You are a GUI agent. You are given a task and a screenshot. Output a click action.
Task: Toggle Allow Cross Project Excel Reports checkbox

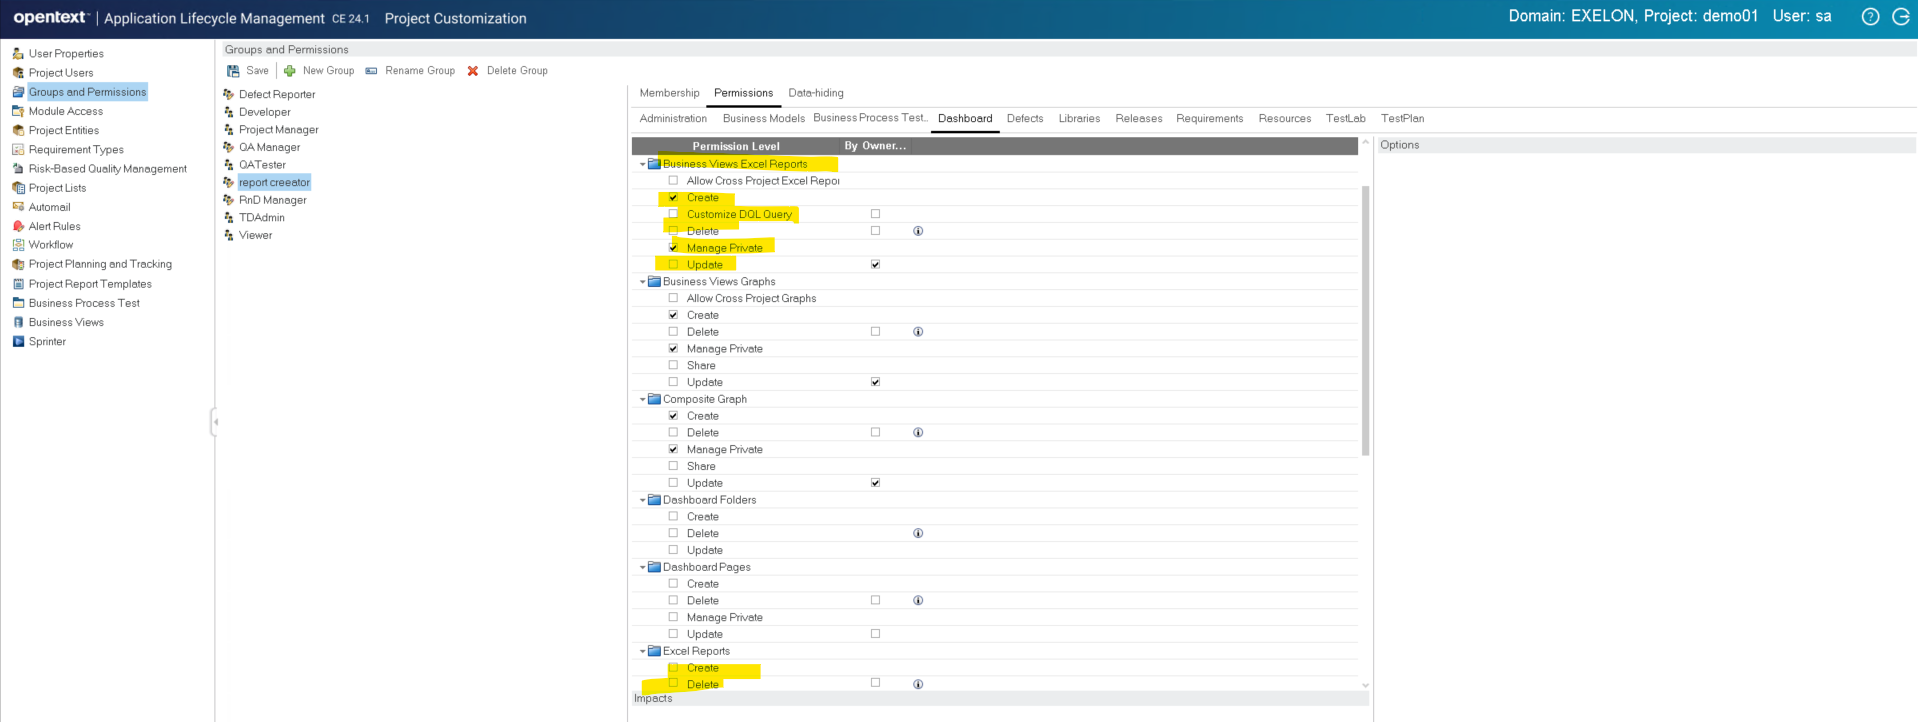coord(673,181)
